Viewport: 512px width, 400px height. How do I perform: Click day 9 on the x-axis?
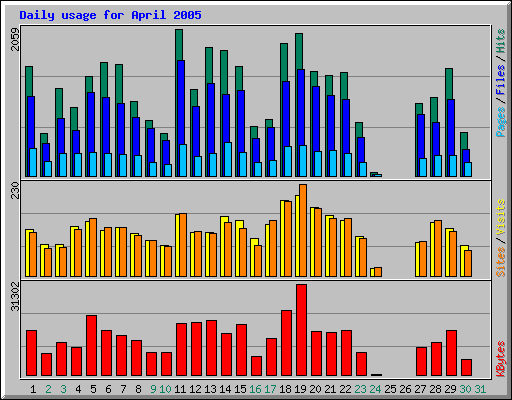coord(153,389)
